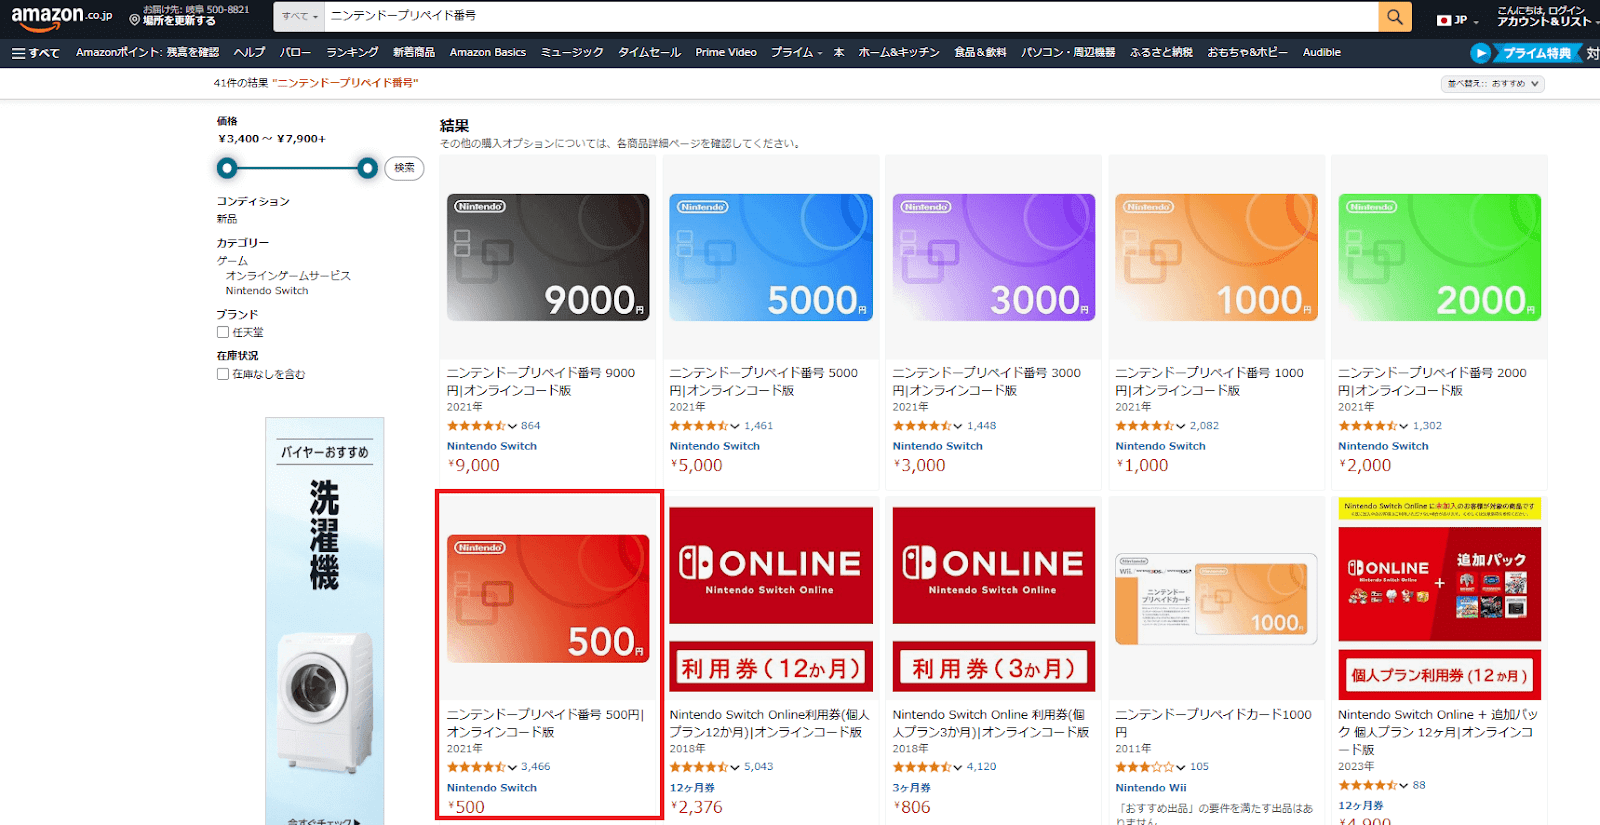Open the すべて search category dropdown
1600x825 pixels.
point(300,17)
